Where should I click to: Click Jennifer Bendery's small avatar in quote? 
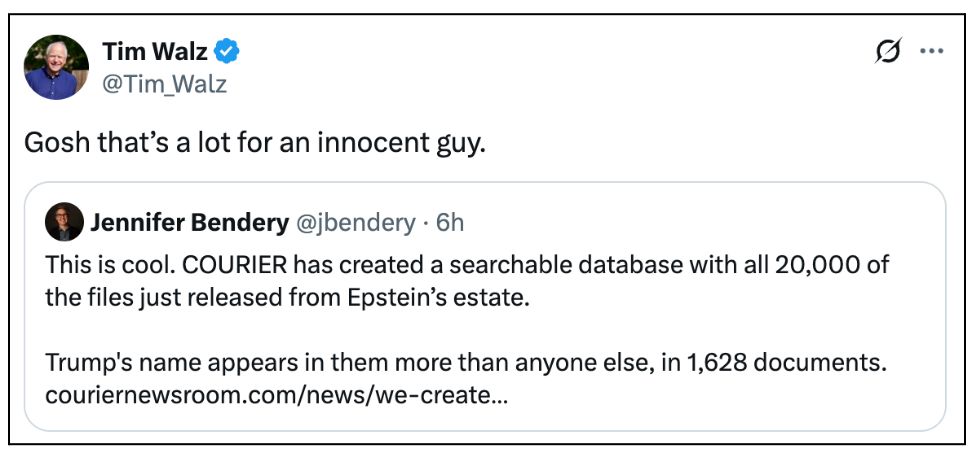(x=64, y=221)
